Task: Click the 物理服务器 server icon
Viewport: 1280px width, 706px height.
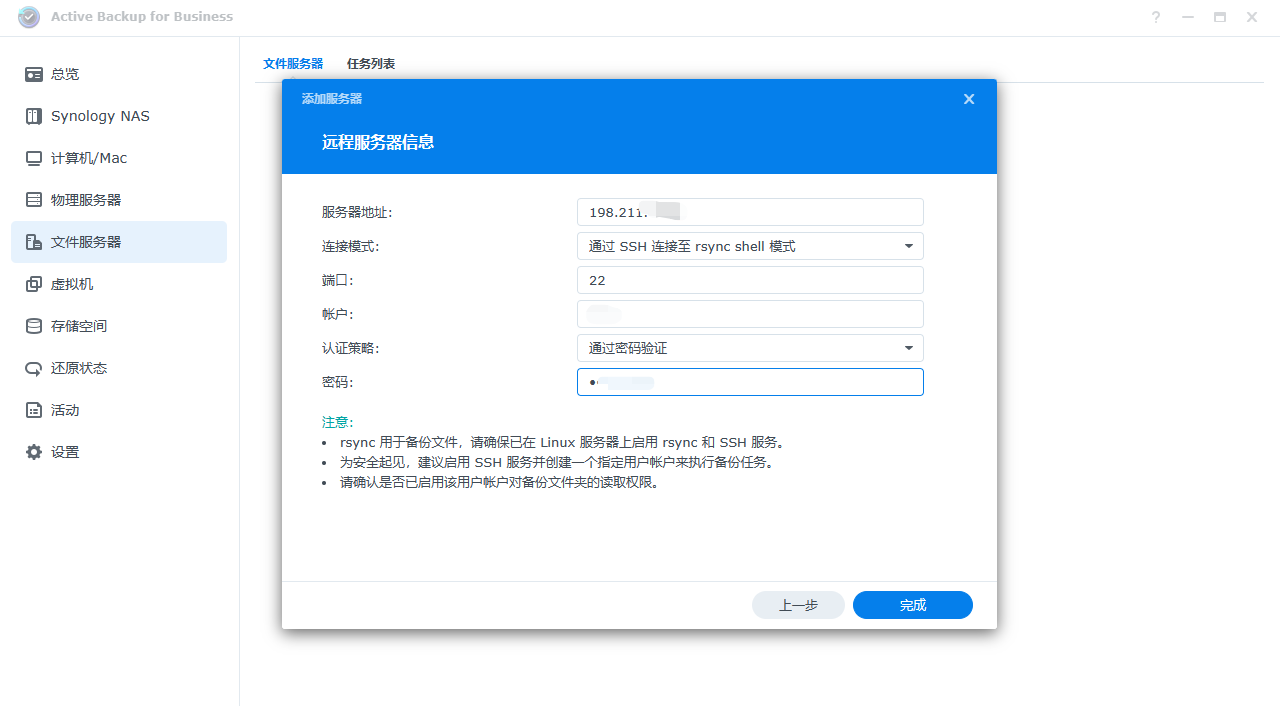Action: pos(34,200)
